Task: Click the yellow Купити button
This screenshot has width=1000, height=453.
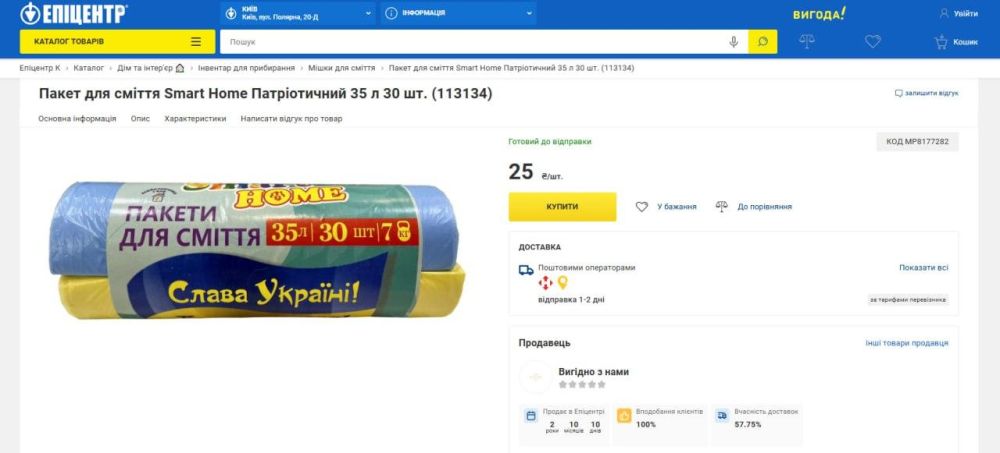Action: pos(562,207)
